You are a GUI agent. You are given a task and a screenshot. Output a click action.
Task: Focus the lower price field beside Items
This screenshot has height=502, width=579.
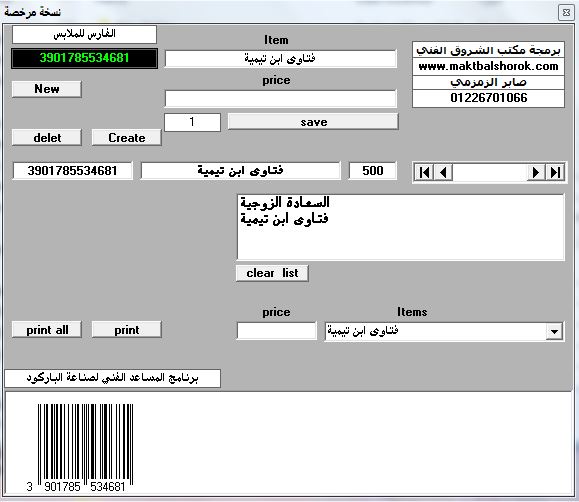coord(277,331)
